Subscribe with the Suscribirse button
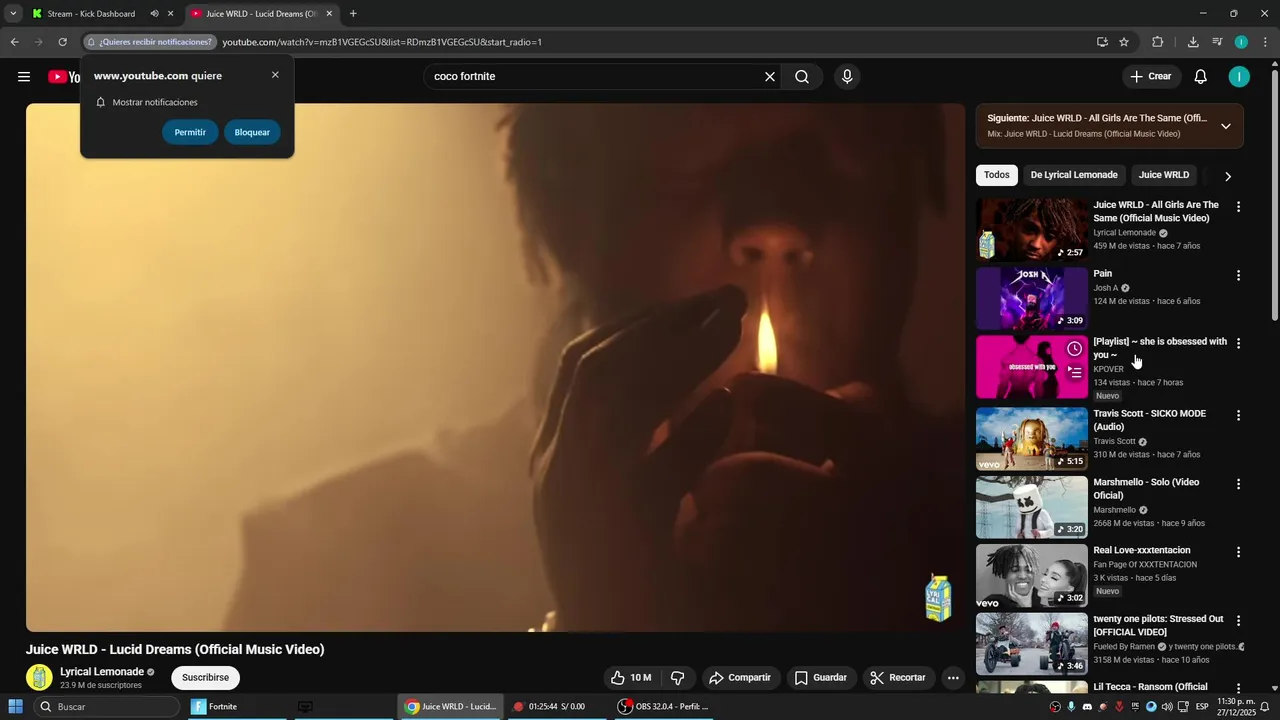Viewport: 1280px width, 720px height. 205,678
